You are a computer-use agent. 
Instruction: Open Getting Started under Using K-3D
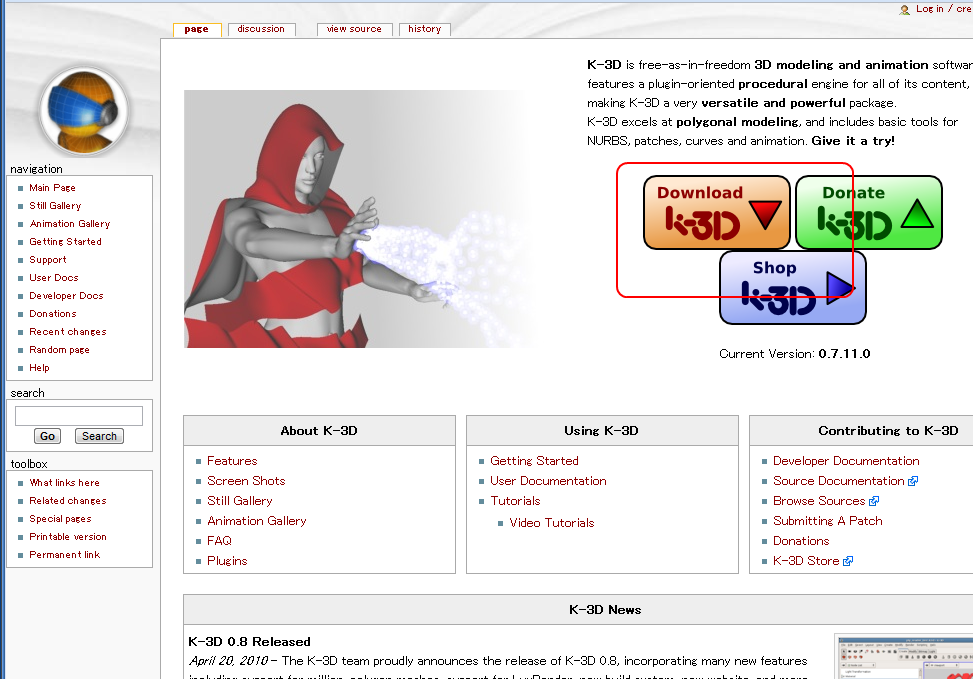point(534,461)
